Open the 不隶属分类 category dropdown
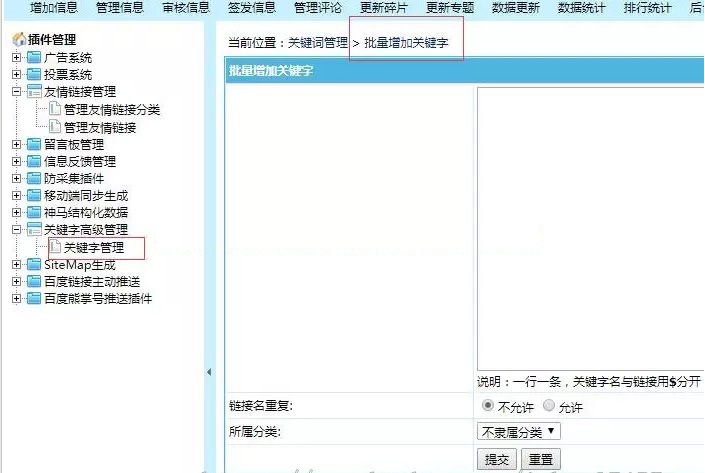Viewport: 705px width, 473px height. point(518,432)
